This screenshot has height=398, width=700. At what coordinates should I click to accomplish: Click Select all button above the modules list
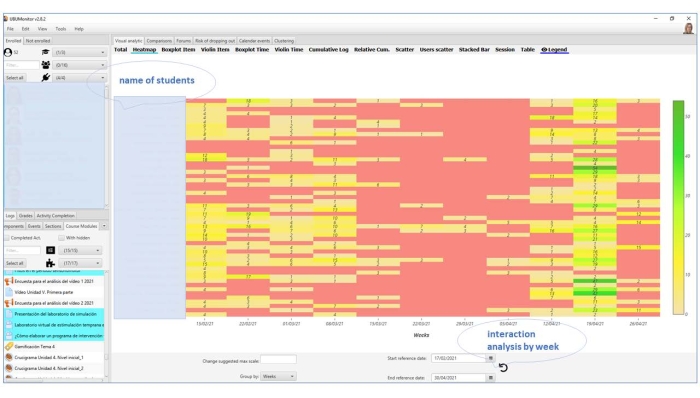point(15,263)
